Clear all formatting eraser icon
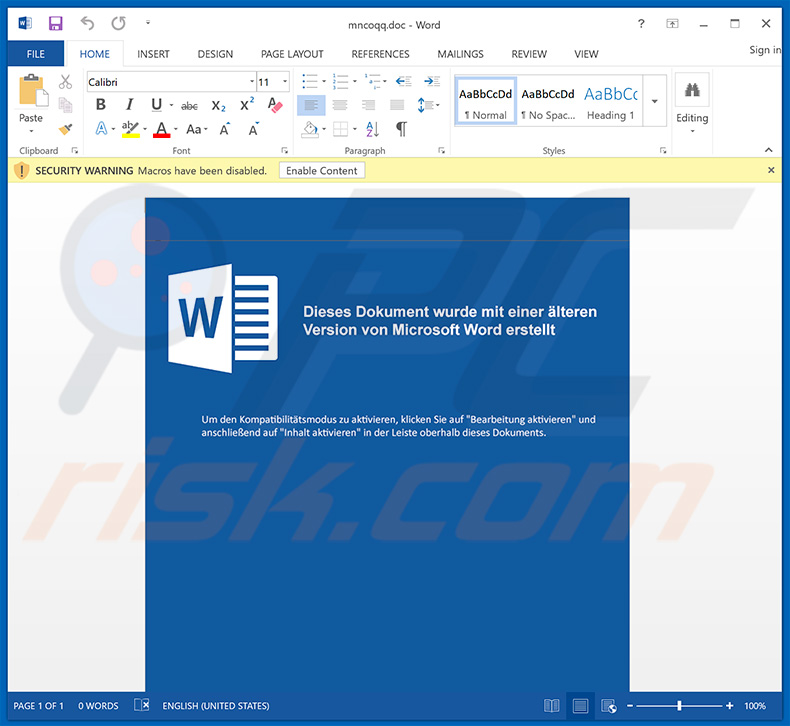The height and width of the screenshot is (726, 790). point(275,105)
